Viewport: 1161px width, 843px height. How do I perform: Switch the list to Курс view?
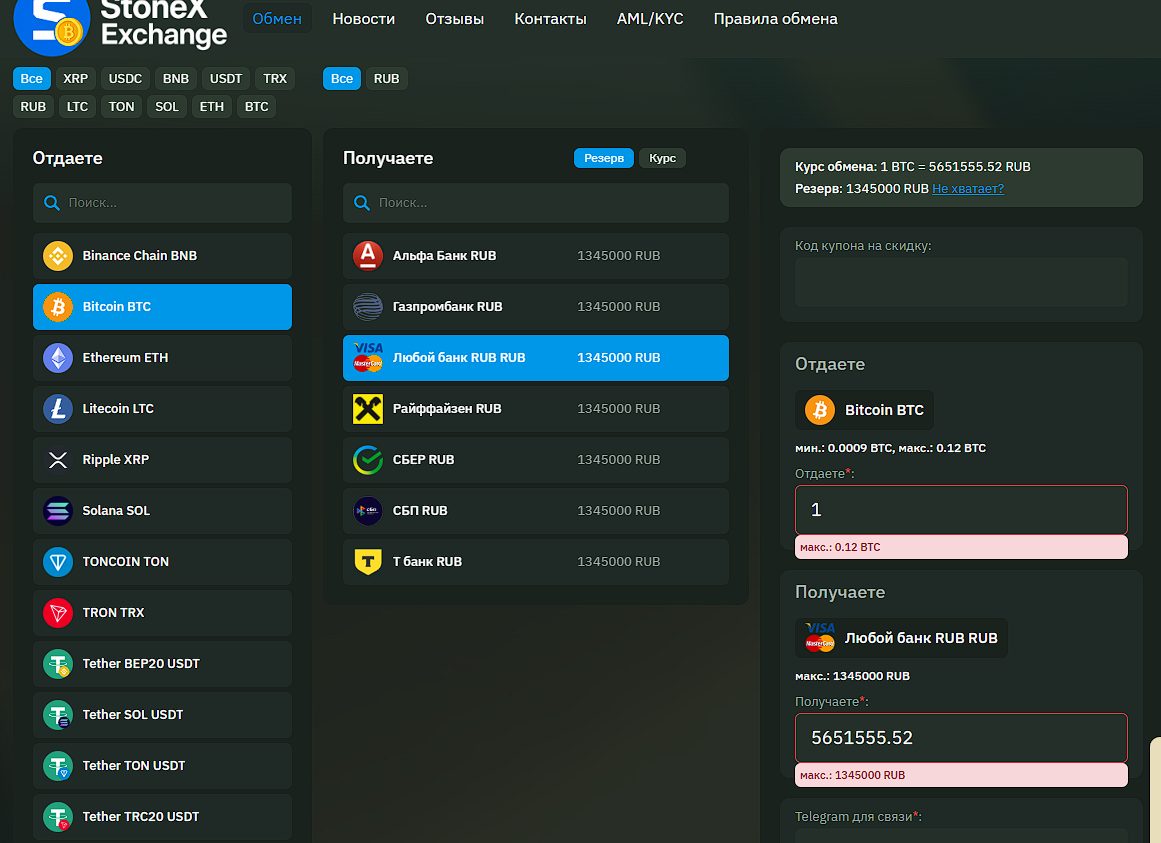pos(662,158)
